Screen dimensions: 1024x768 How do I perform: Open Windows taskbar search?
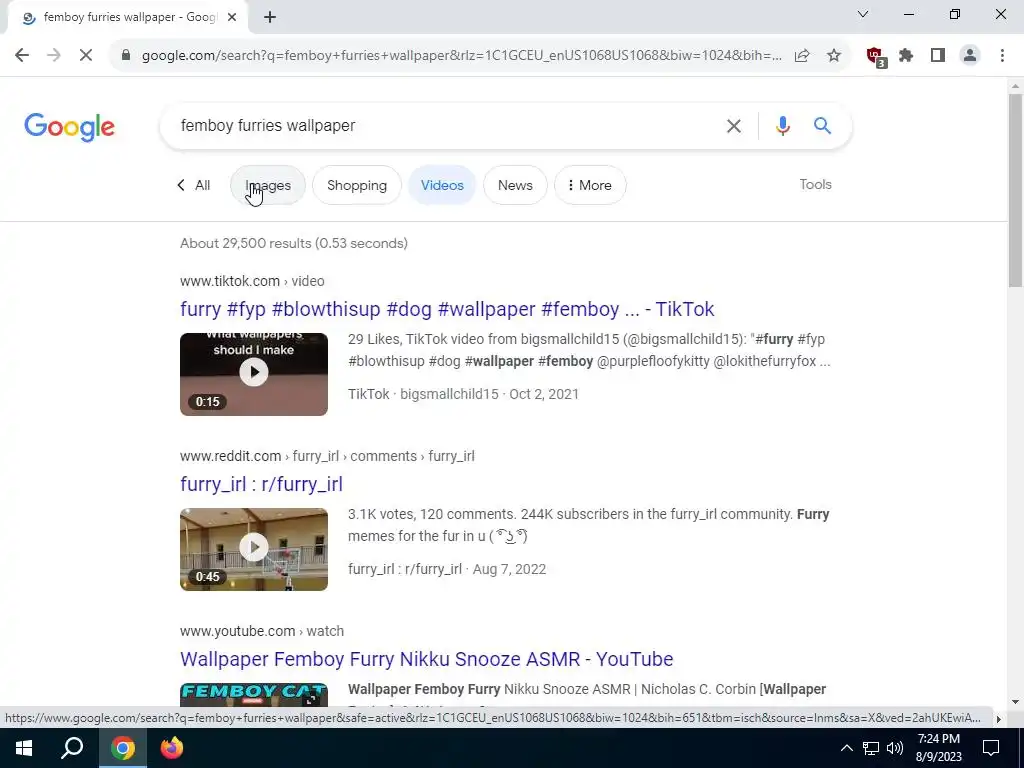[72, 748]
